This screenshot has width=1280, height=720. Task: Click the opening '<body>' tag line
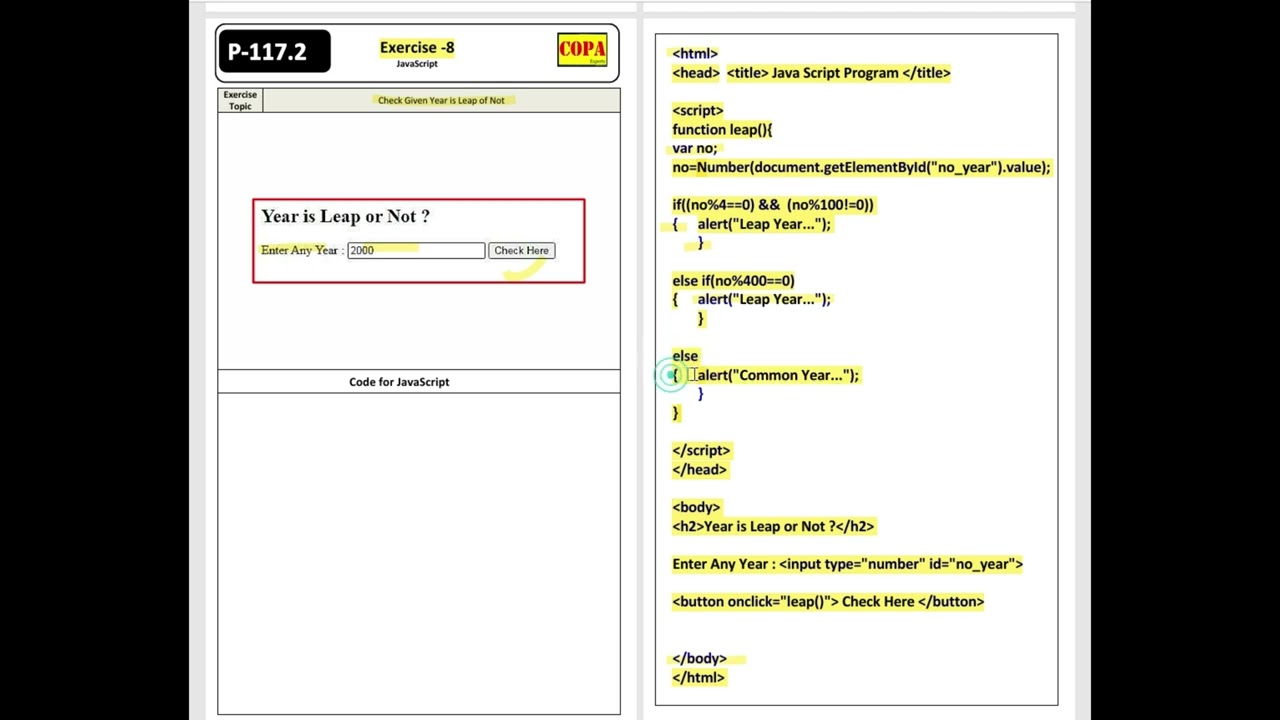(696, 507)
